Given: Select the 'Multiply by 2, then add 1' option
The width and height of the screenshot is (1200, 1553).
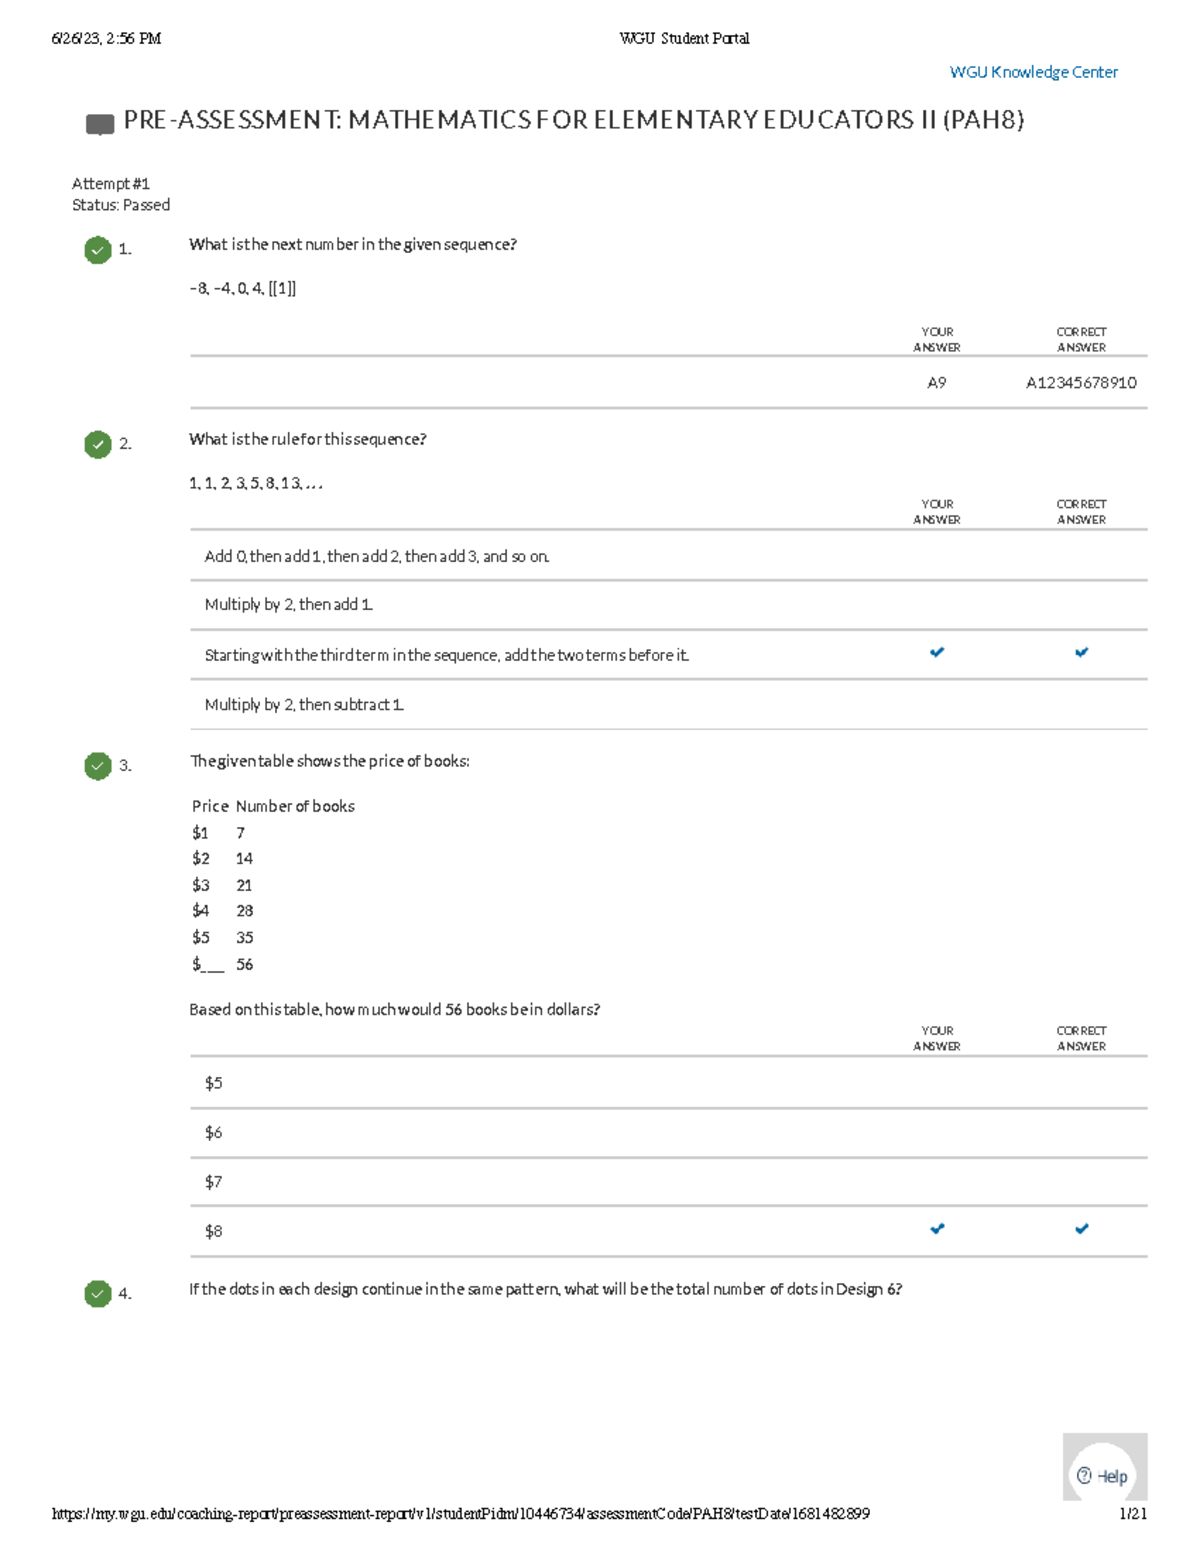Looking at the screenshot, I should pos(289,605).
